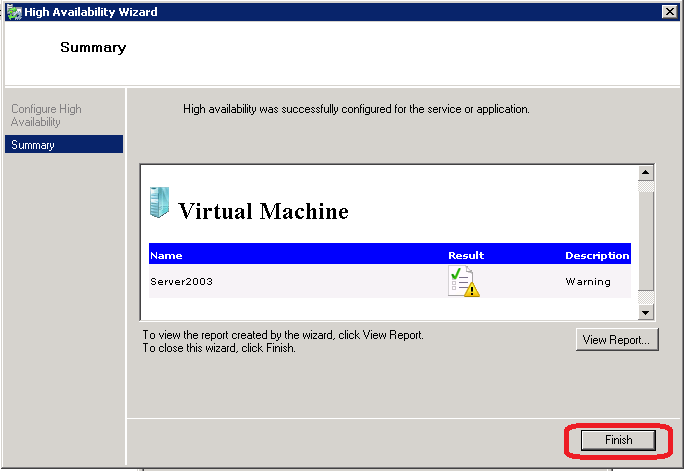Select the Server2003 row name
The width and height of the screenshot is (684, 471).
(181, 282)
